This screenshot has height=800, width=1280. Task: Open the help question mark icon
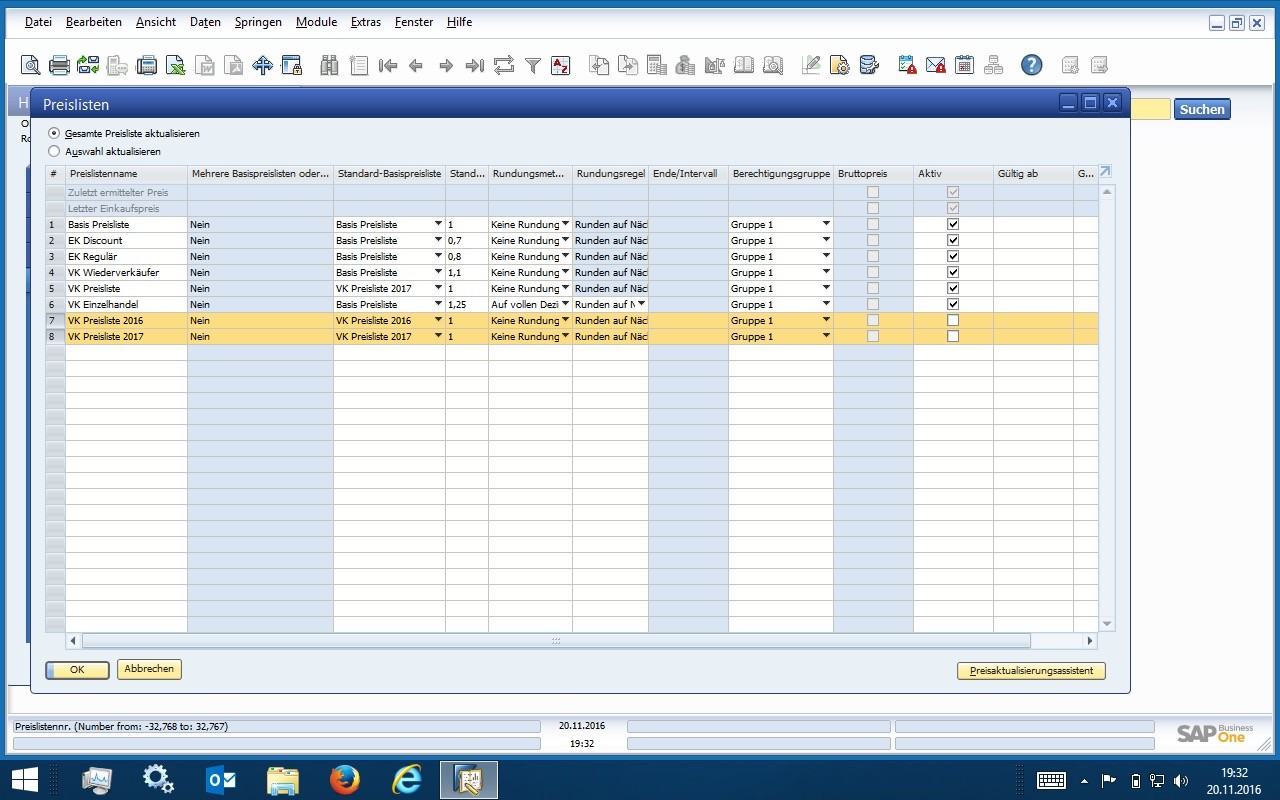(1031, 66)
